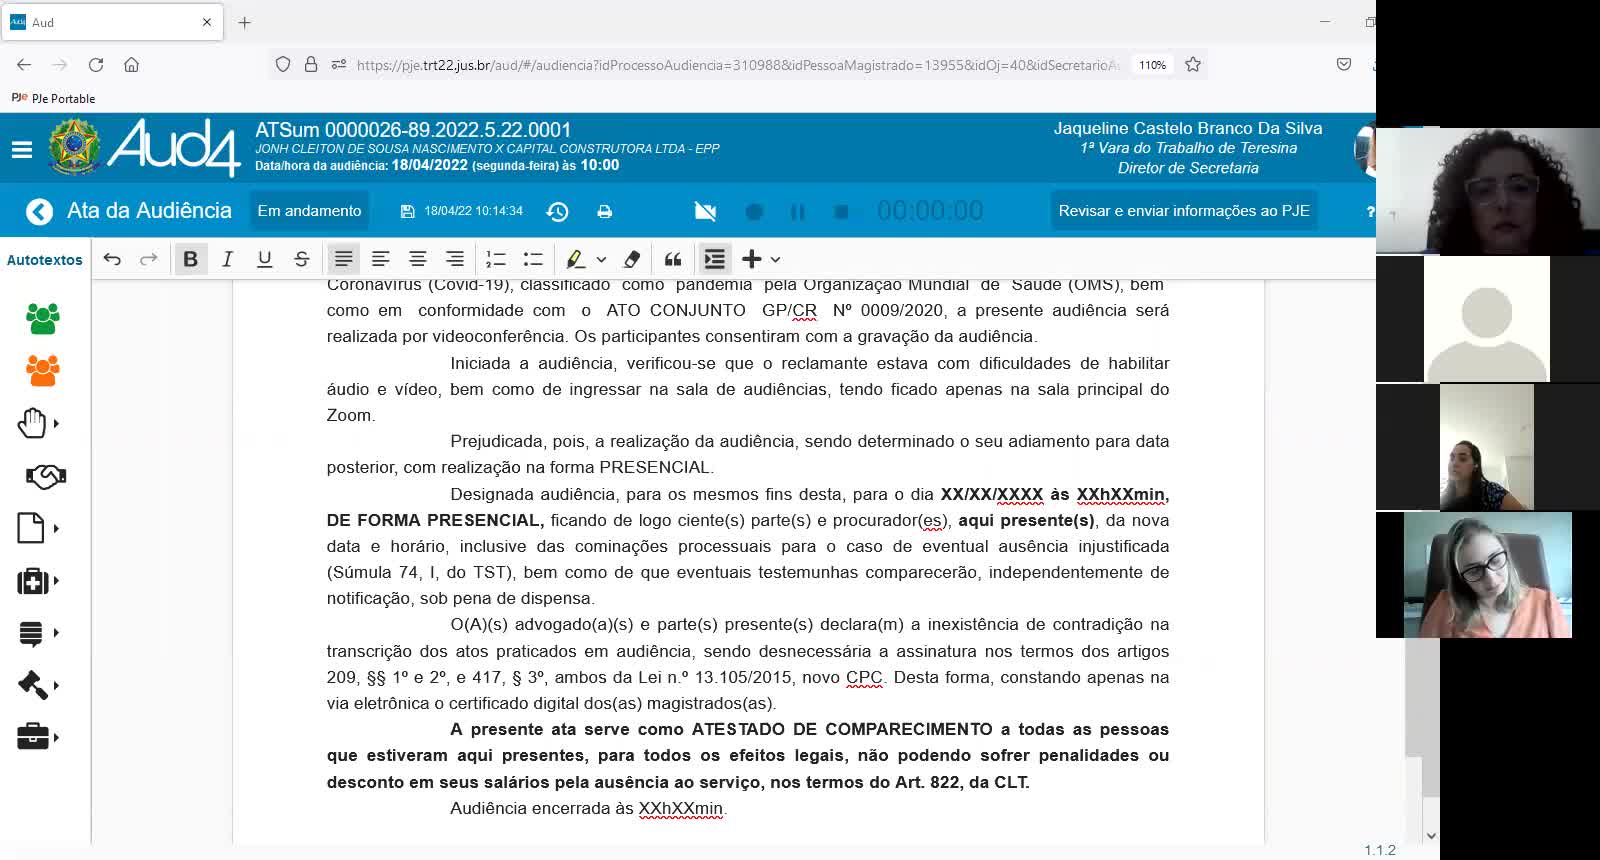1600x860 pixels.
Task: Open the site security padlock info
Action: point(311,65)
